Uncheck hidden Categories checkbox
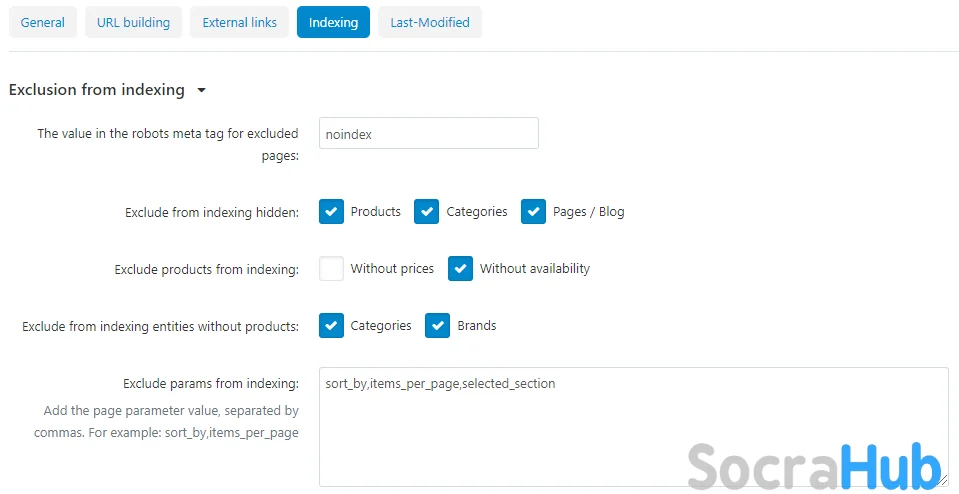 [x=427, y=212]
